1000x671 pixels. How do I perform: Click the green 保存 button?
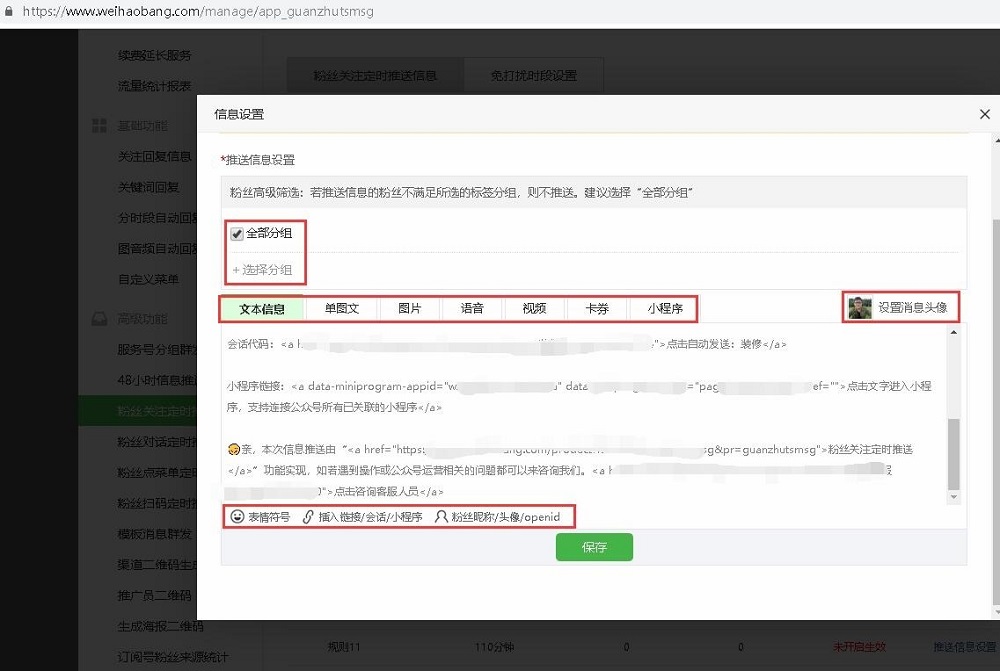tap(594, 547)
